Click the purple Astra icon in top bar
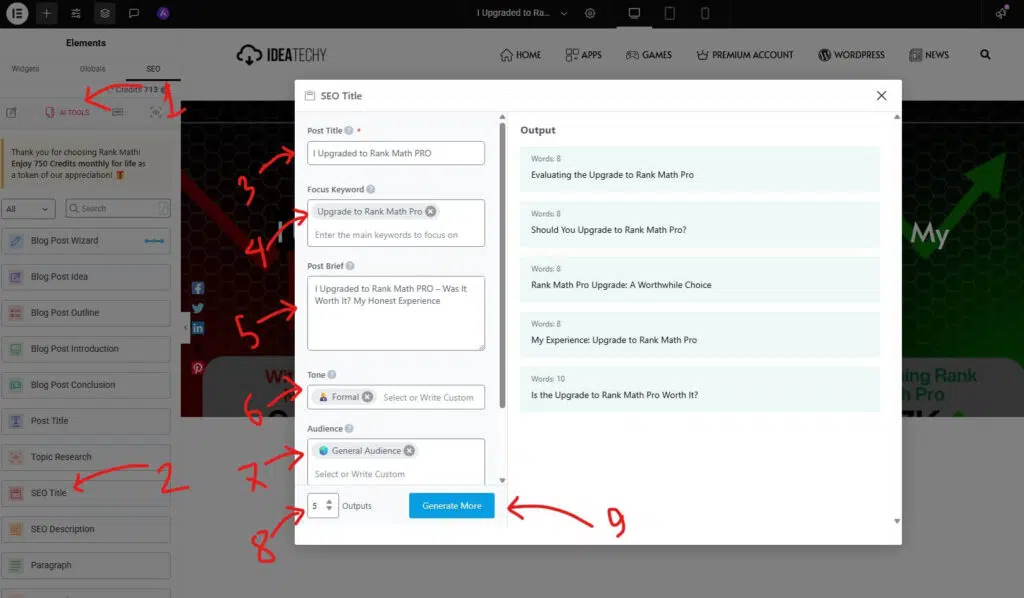Viewport: 1024px width, 598px height. click(x=163, y=13)
